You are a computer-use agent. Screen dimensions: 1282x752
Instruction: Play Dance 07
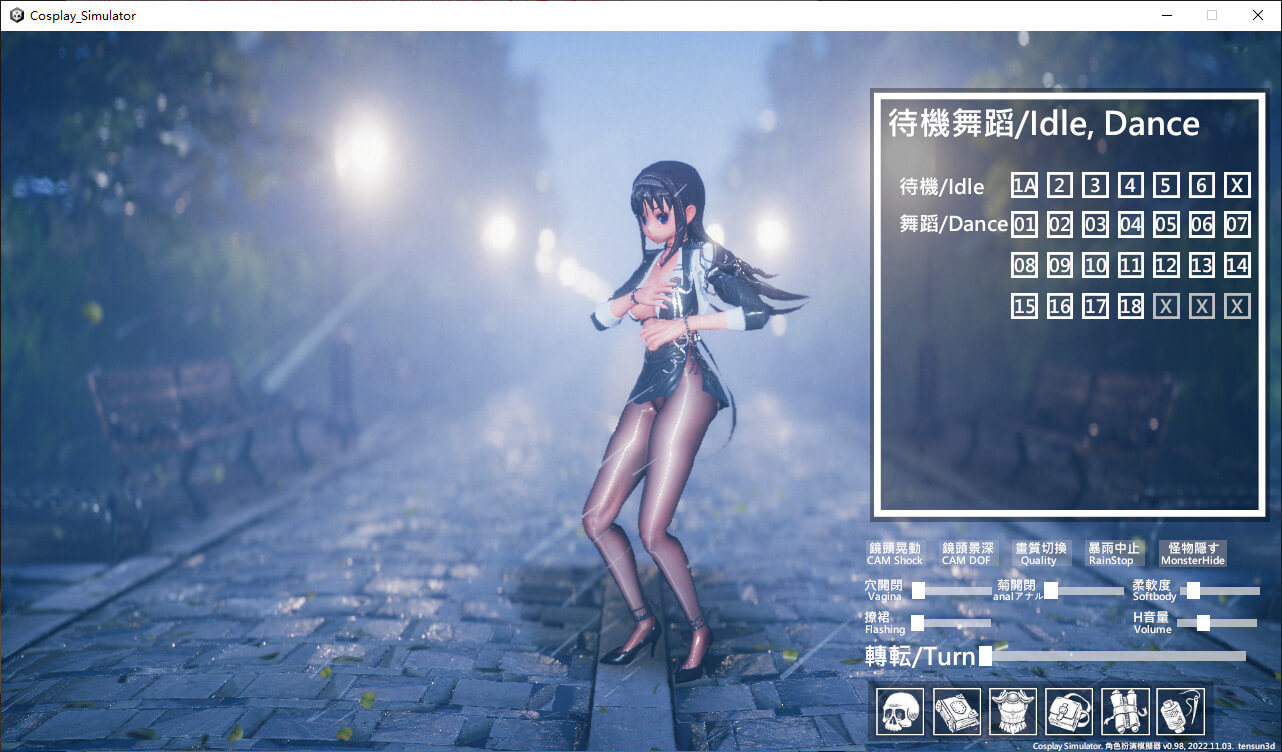(x=1237, y=224)
